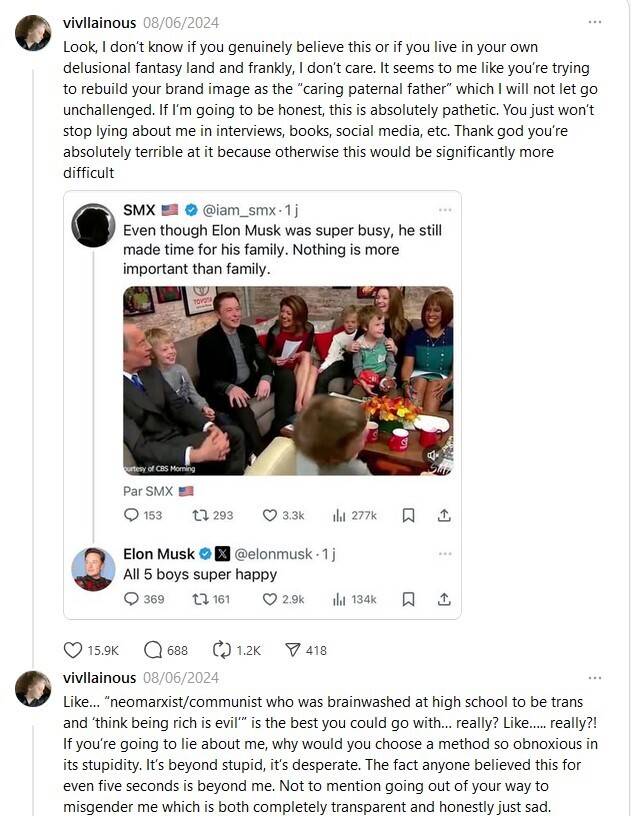Open more options on second vivllainous post

click(x=595, y=678)
